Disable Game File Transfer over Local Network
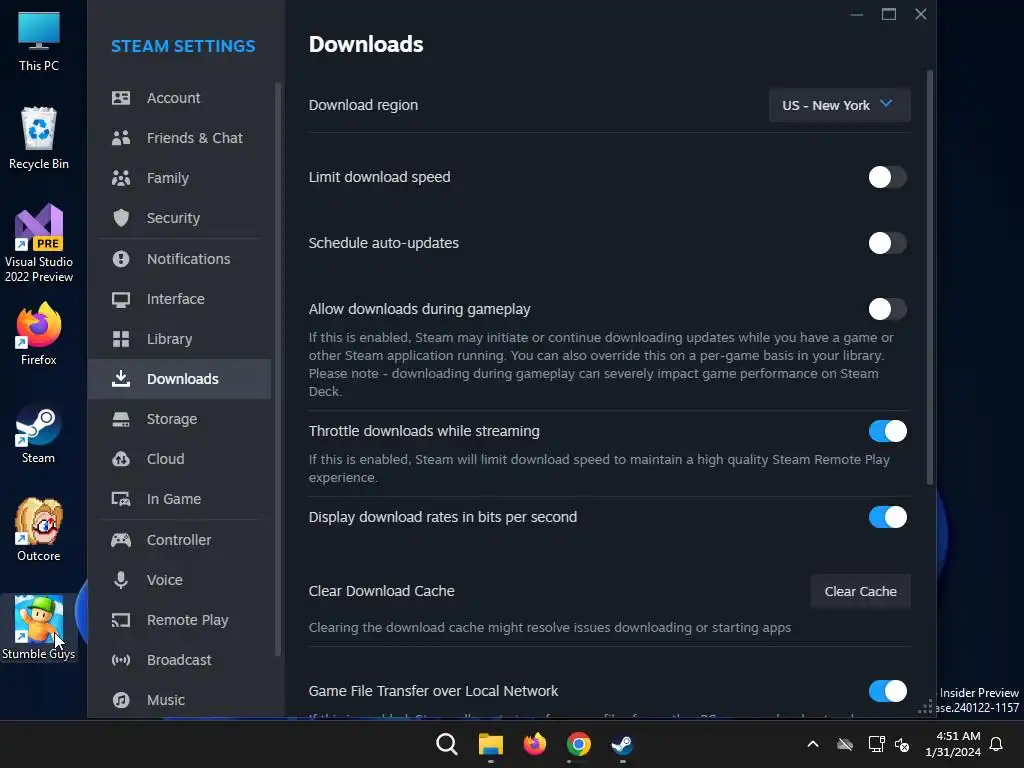The height and width of the screenshot is (768, 1024). pos(888,691)
